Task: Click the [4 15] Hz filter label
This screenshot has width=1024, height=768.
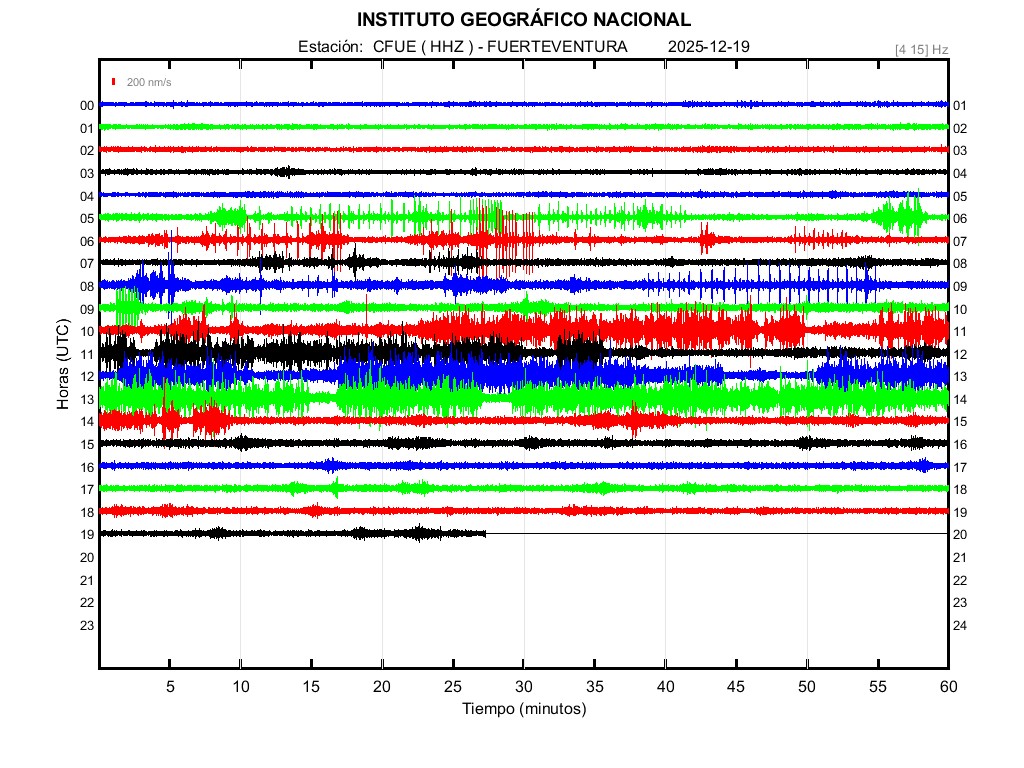Action: click(x=921, y=49)
